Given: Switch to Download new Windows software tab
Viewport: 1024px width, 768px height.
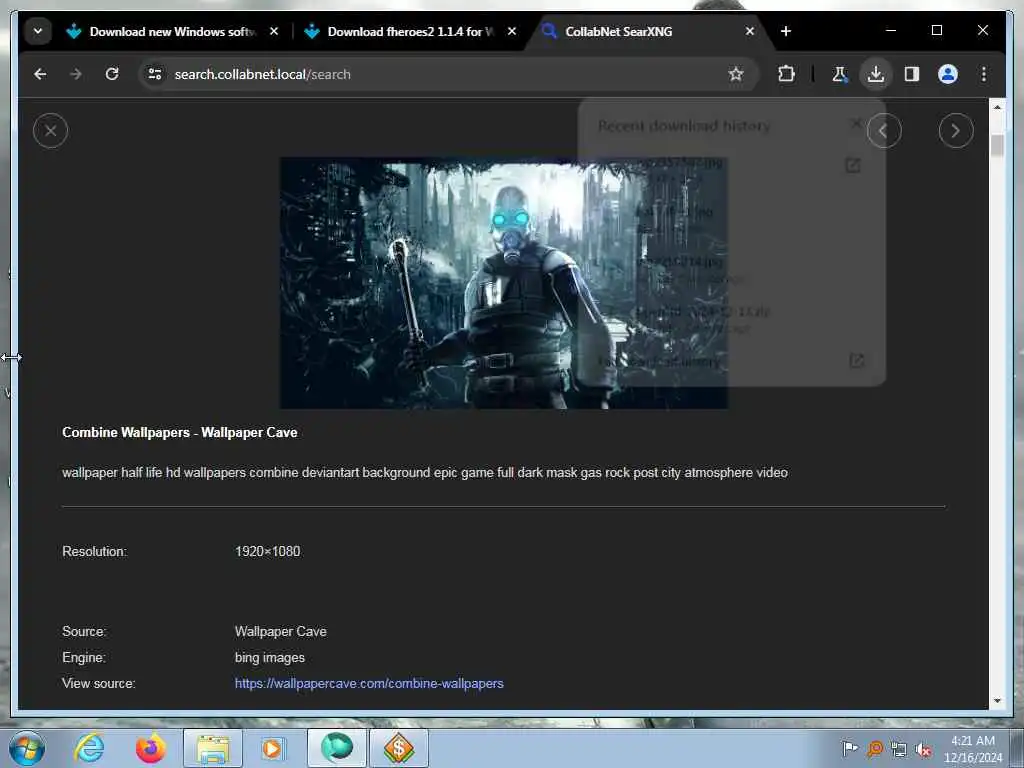Looking at the screenshot, I should pyautogui.click(x=173, y=31).
